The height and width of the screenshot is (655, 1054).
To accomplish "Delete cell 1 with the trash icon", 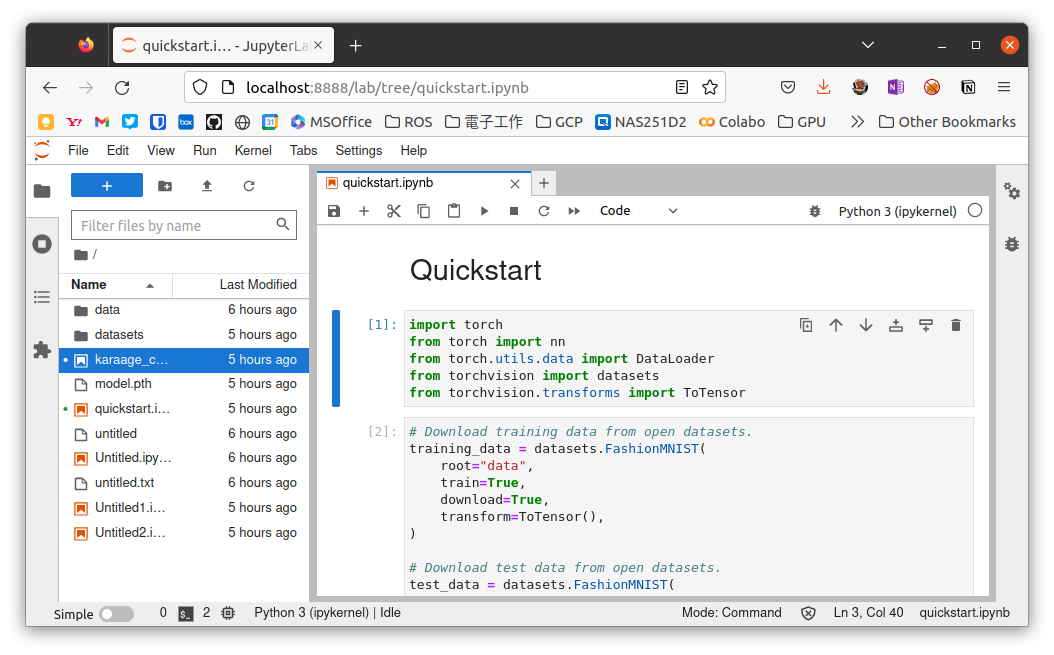I will (x=956, y=325).
